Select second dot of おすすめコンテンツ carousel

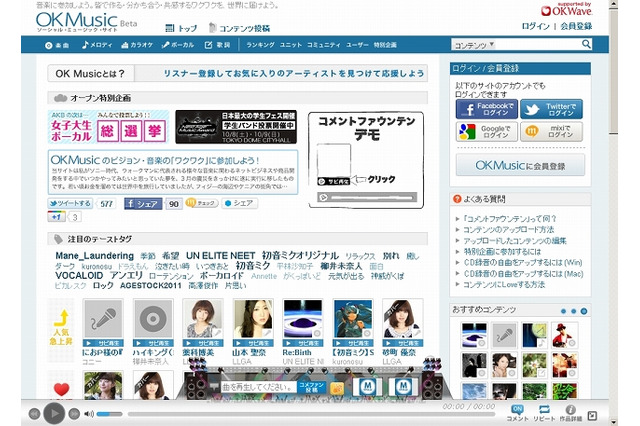(573, 311)
